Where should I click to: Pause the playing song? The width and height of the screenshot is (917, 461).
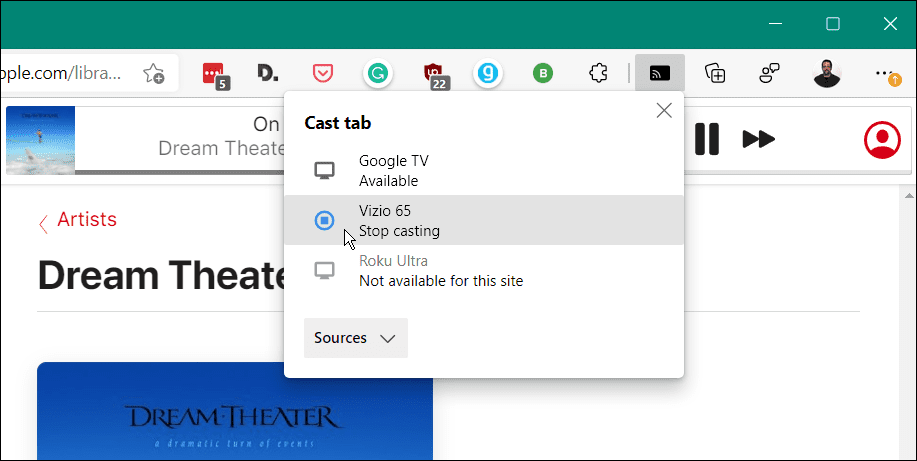point(706,139)
